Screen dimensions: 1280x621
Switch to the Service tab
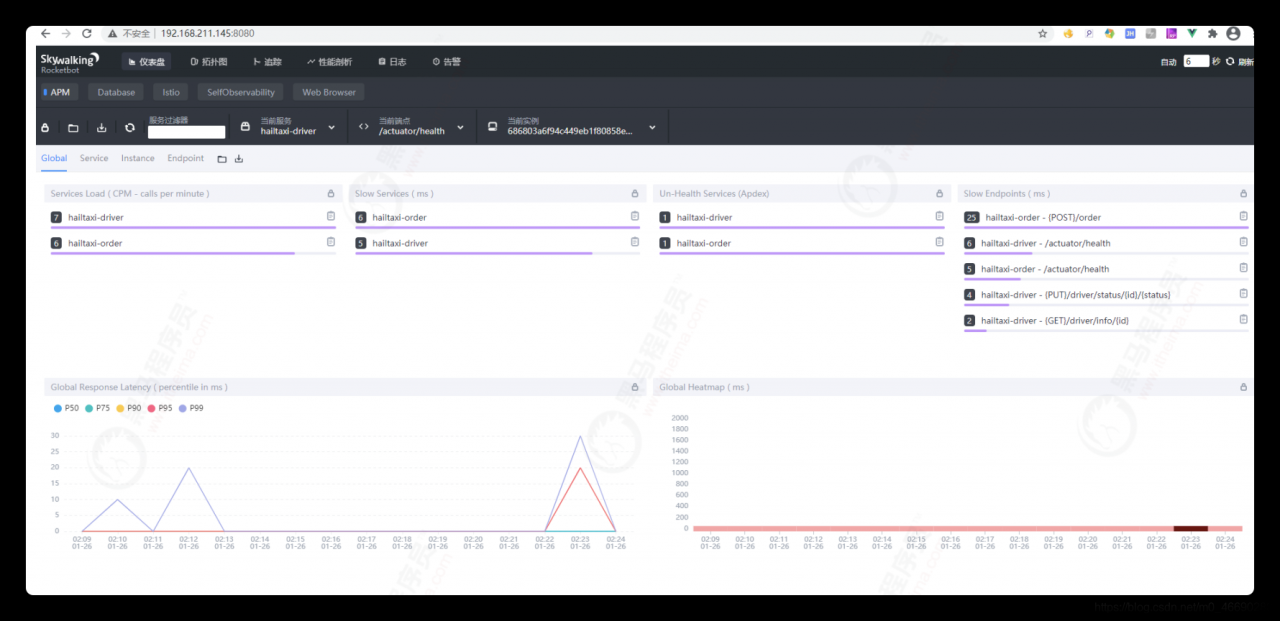[94, 158]
